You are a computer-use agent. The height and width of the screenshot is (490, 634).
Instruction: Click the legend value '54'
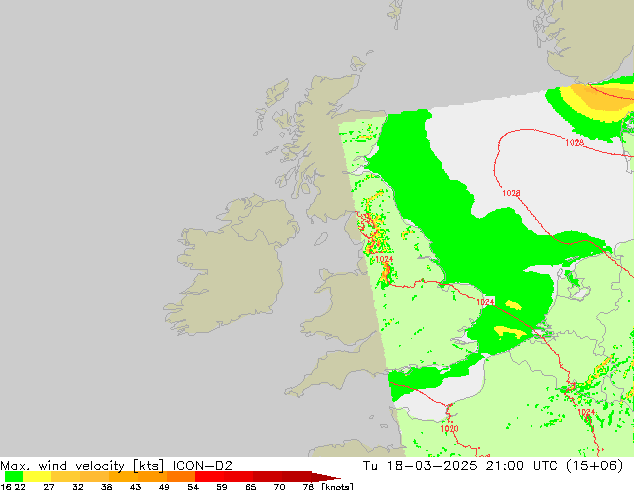tap(193, 486)
